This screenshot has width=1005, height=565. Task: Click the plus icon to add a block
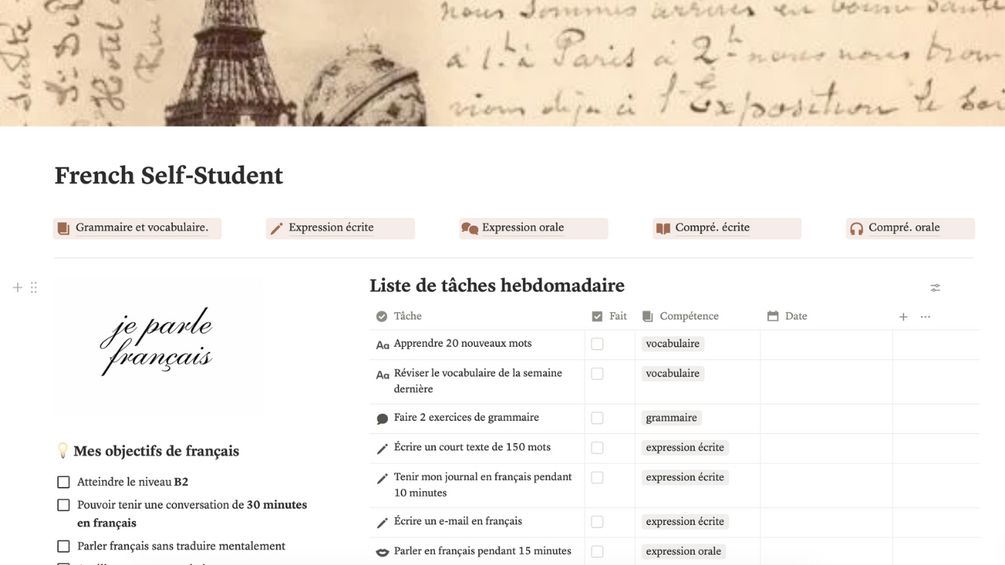(x=17, y=288)
